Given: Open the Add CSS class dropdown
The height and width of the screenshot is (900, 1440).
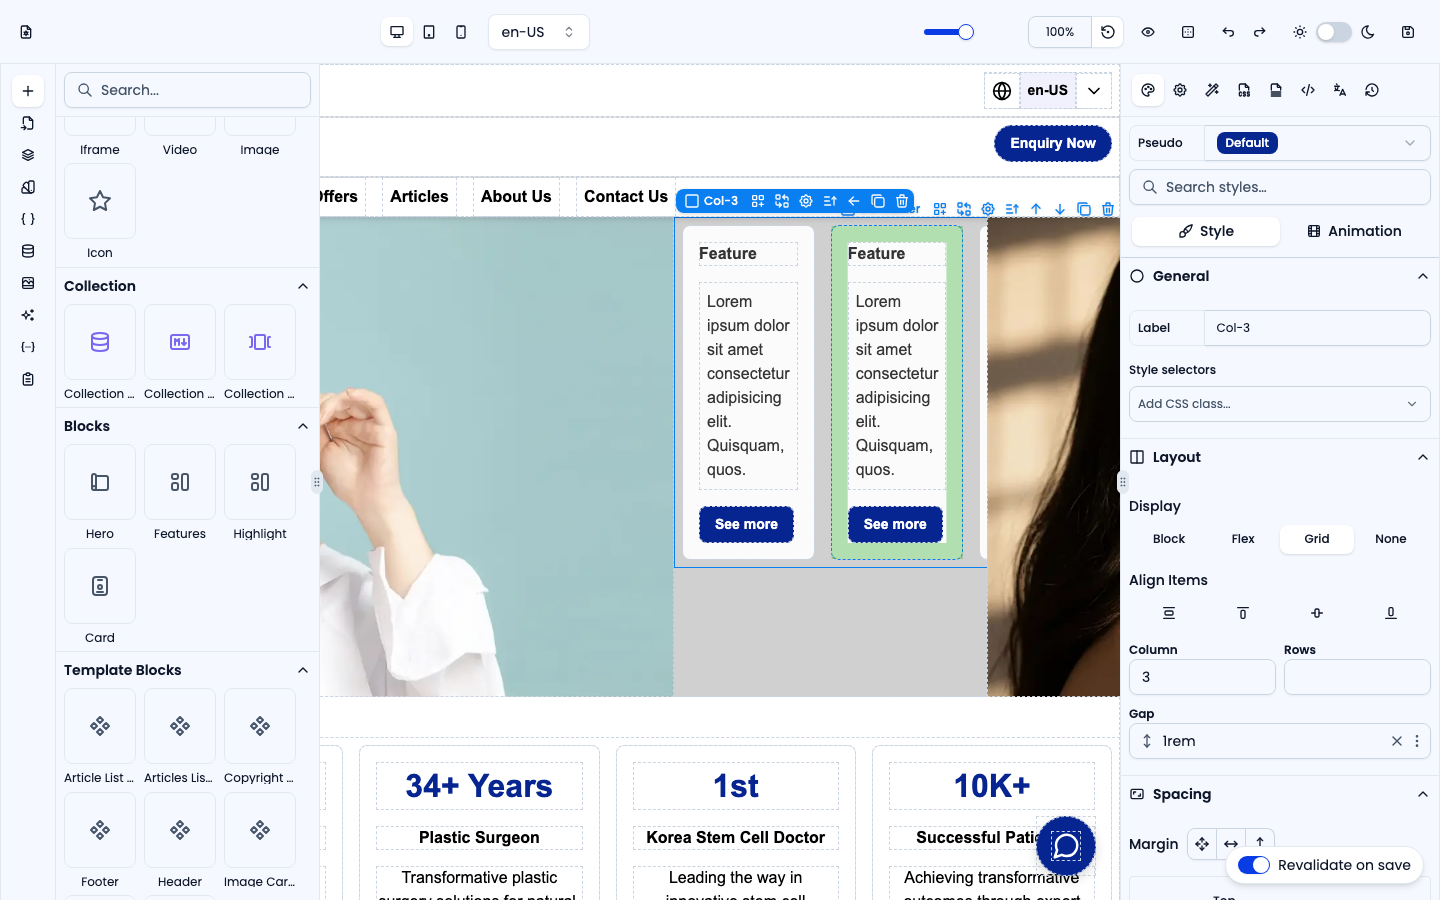Looking at the screenshot, I should 1280,404.
